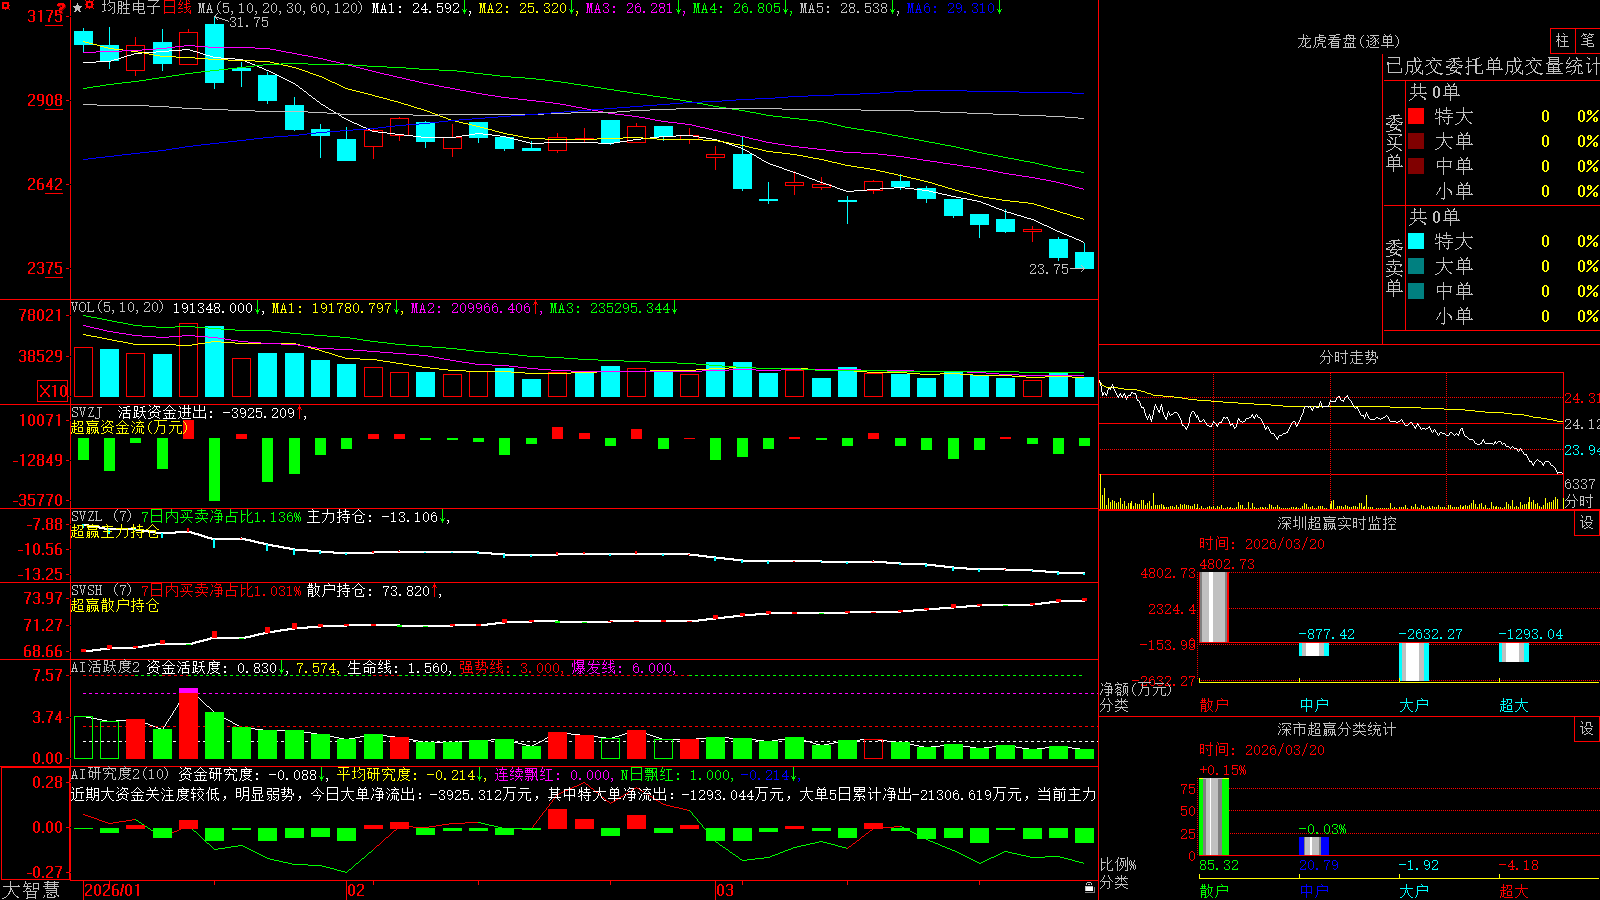The width and height of the screenshot is (1600, 900).
Task: Click the SVZL (7) indicator name
Action: 101,517
